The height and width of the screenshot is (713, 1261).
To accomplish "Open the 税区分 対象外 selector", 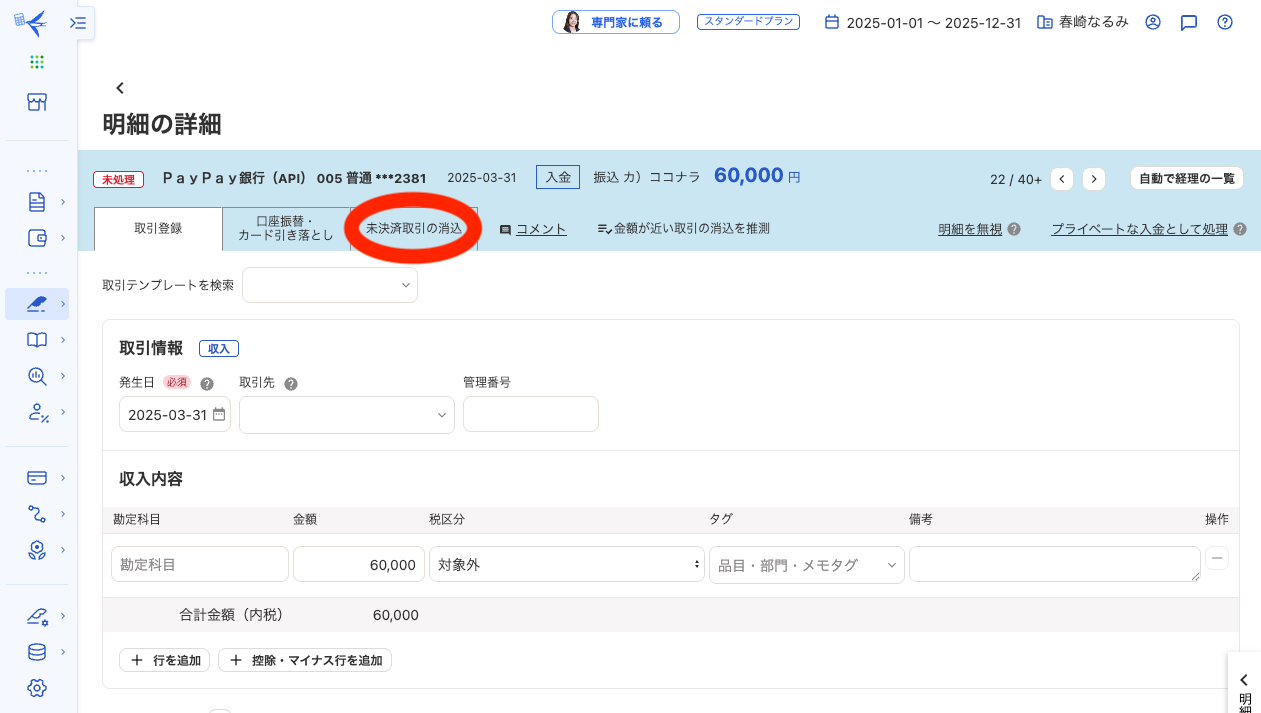I will coord(566,564).
